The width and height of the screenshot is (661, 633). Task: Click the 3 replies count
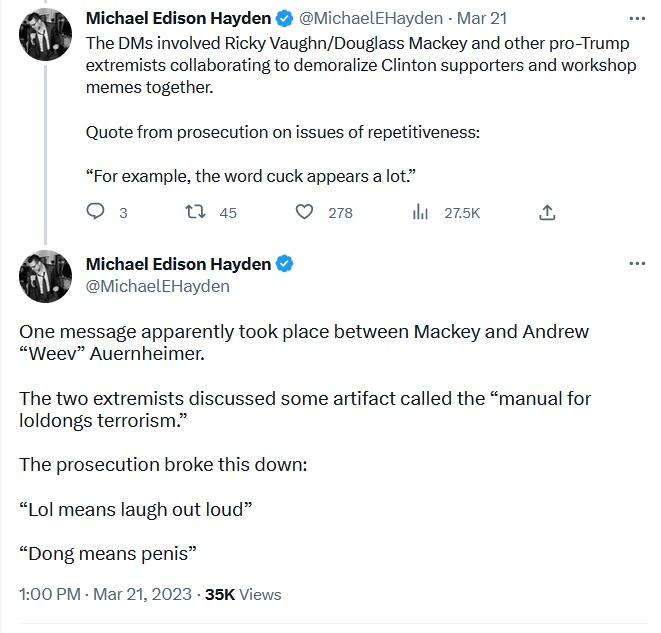click(123, 213)
